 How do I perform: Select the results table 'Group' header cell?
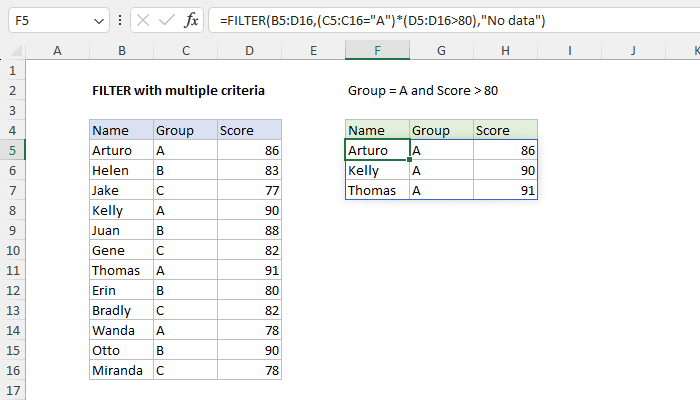point(441,130)
